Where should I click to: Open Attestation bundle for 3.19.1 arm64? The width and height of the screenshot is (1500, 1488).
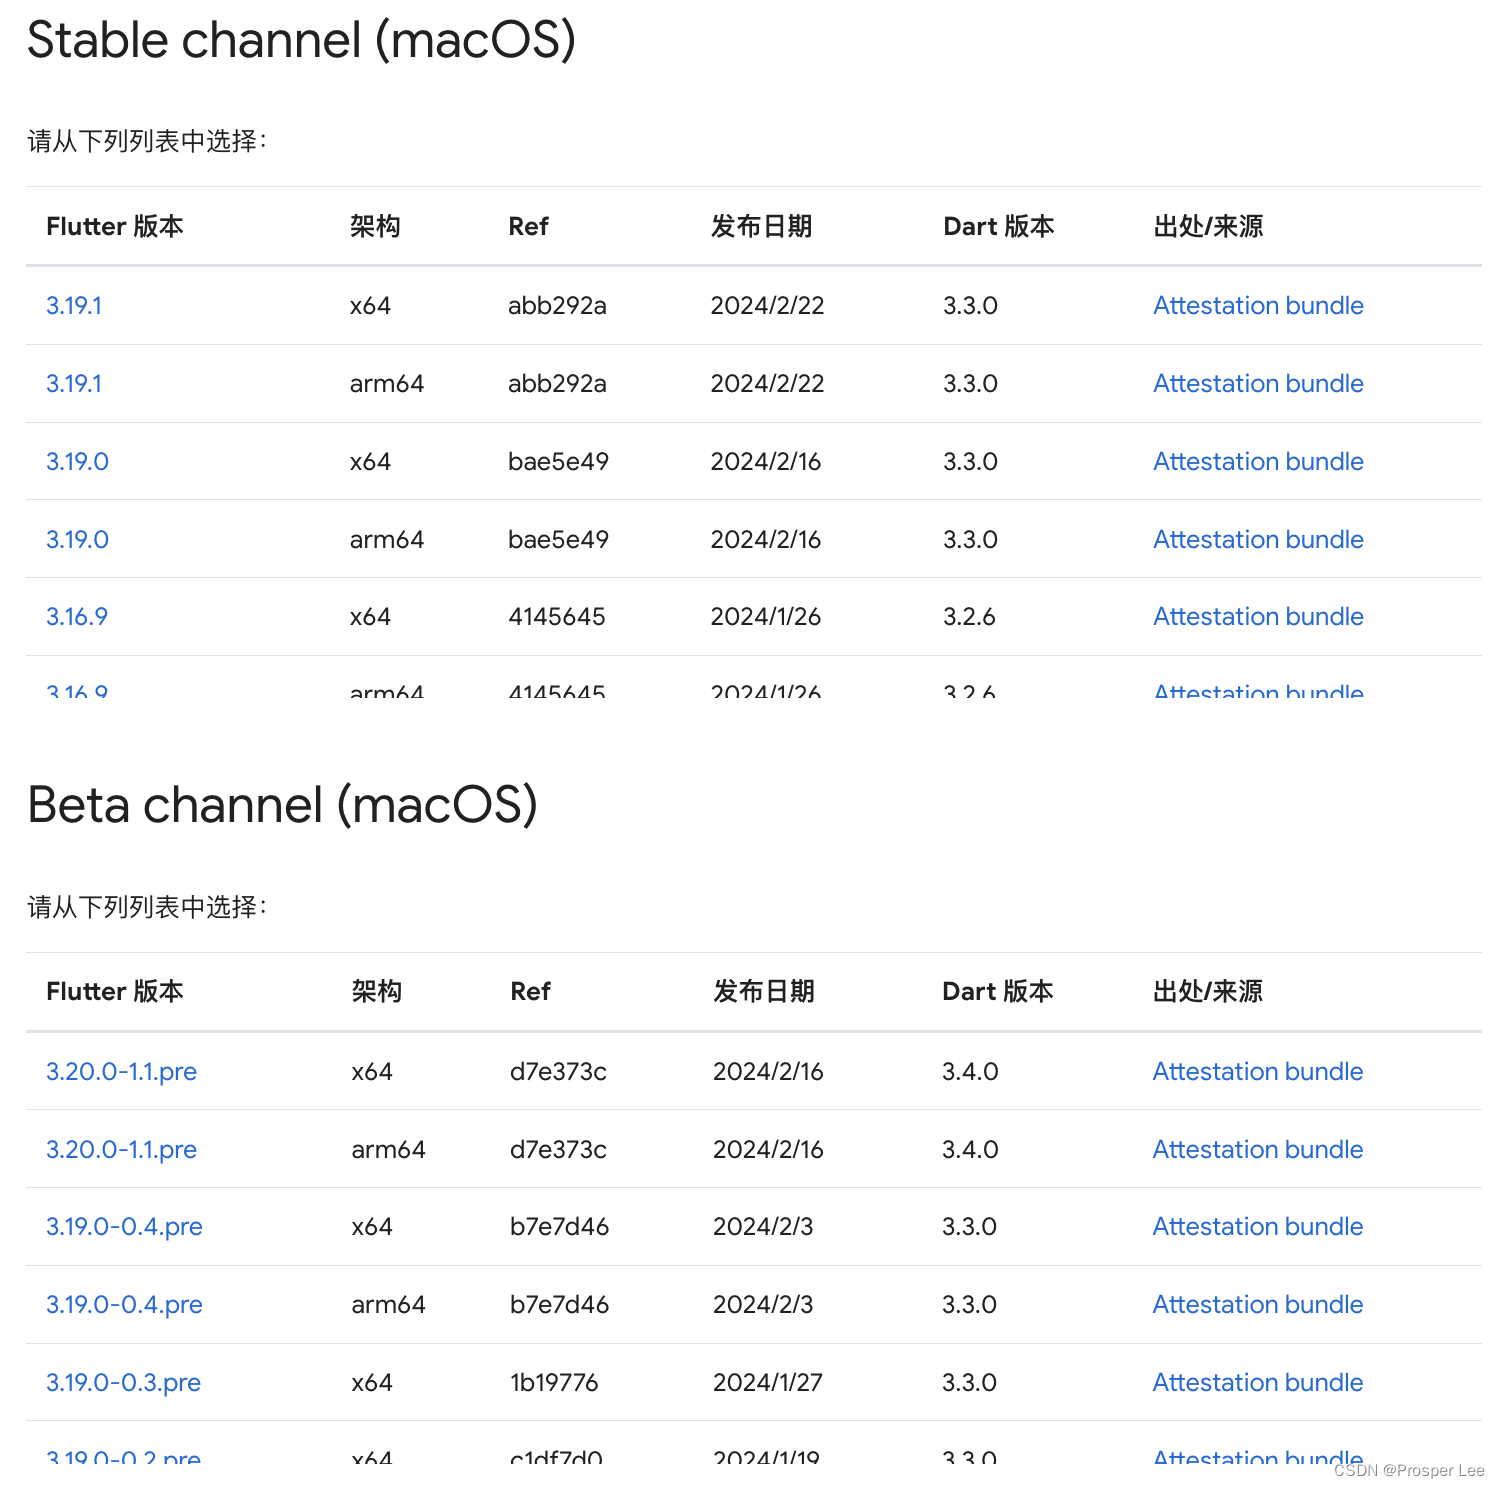click(x=1258, y=384)
